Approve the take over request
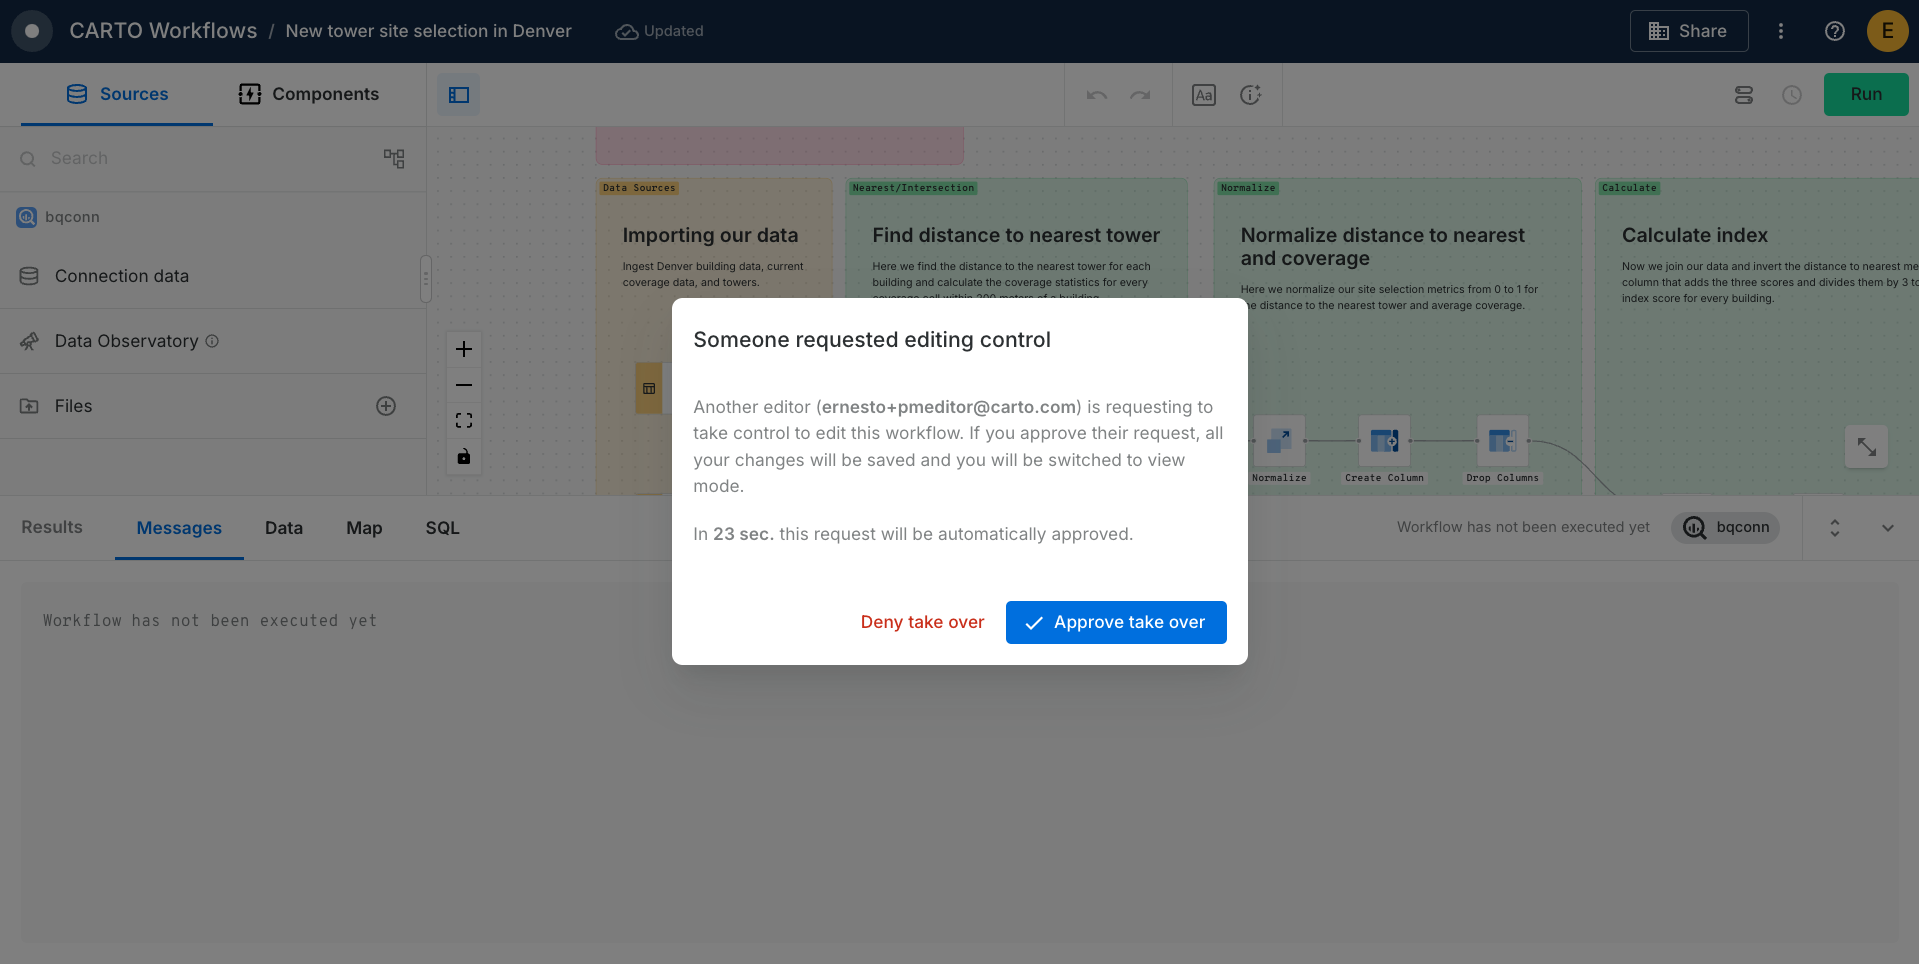The height and width of the screenshot is (964, 1919). tap(1115, 622)
